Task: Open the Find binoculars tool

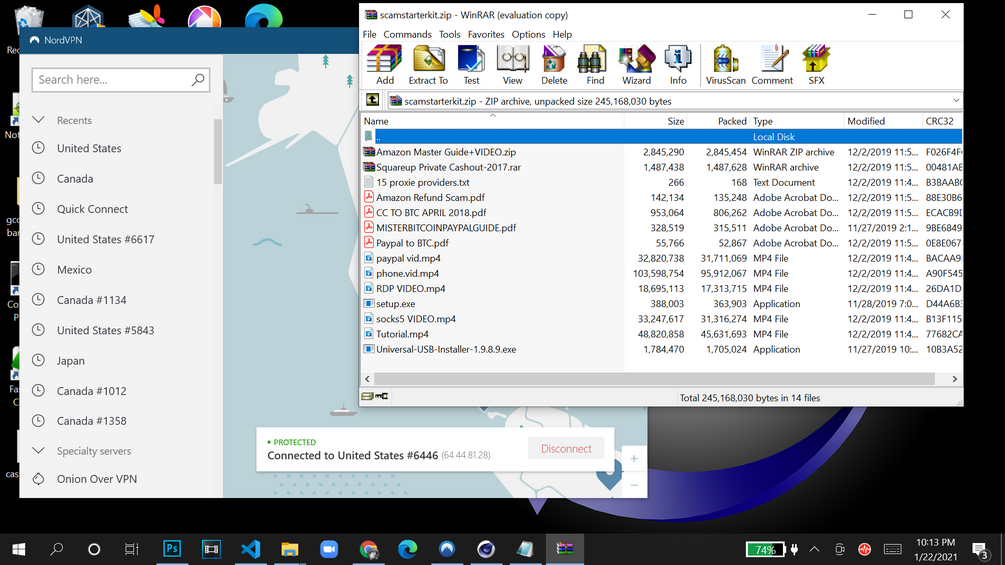Action: pyautogui.click(x=595, y=65)
